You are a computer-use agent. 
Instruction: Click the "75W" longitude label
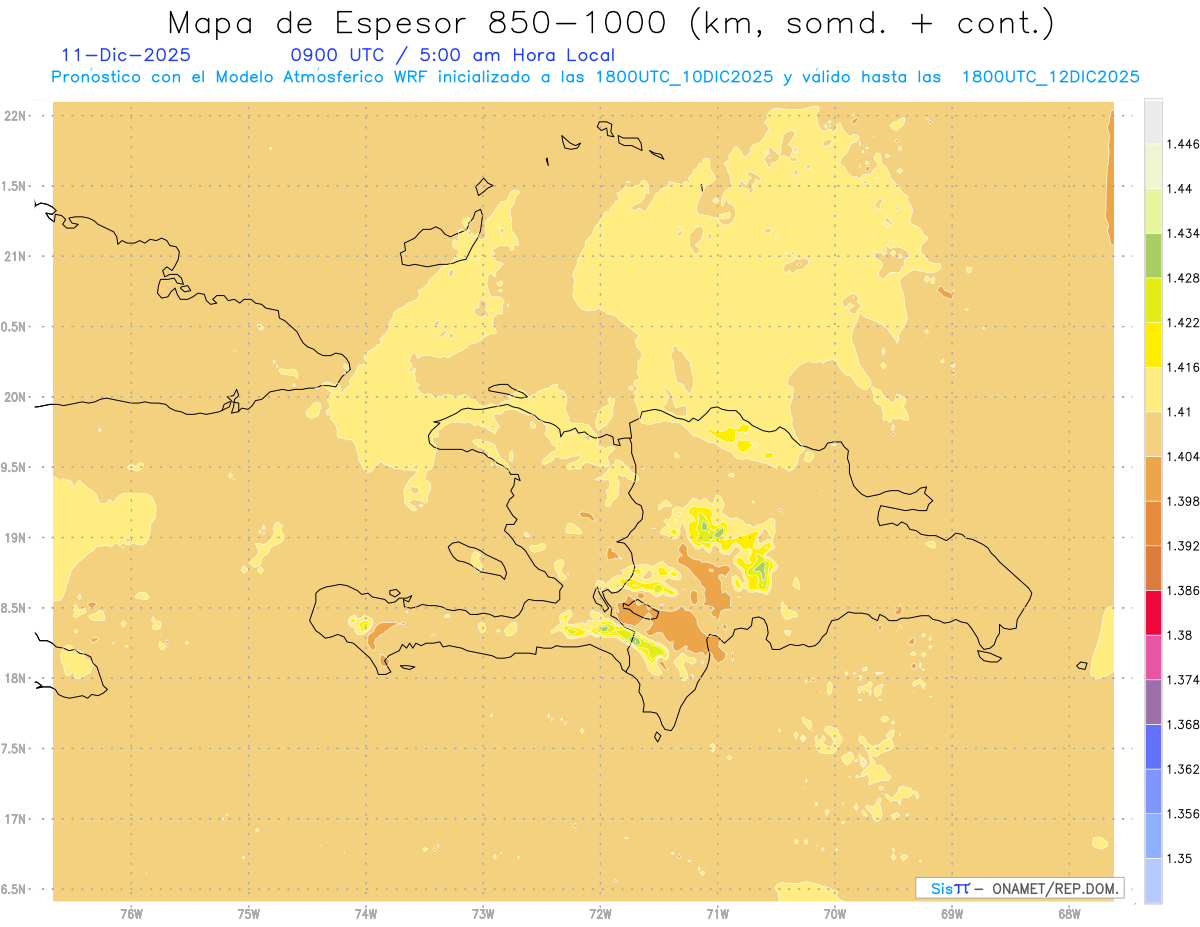[x=249, y=914]
